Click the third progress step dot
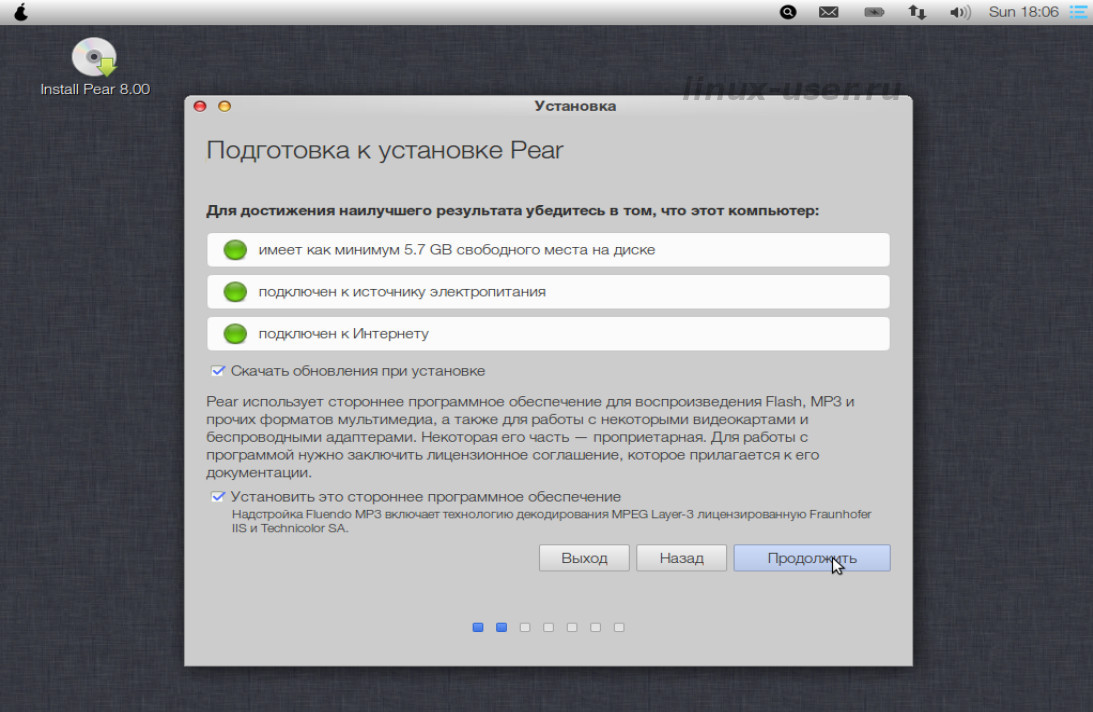The width and height of the screenshot is (1093, 712). point(525,628)
